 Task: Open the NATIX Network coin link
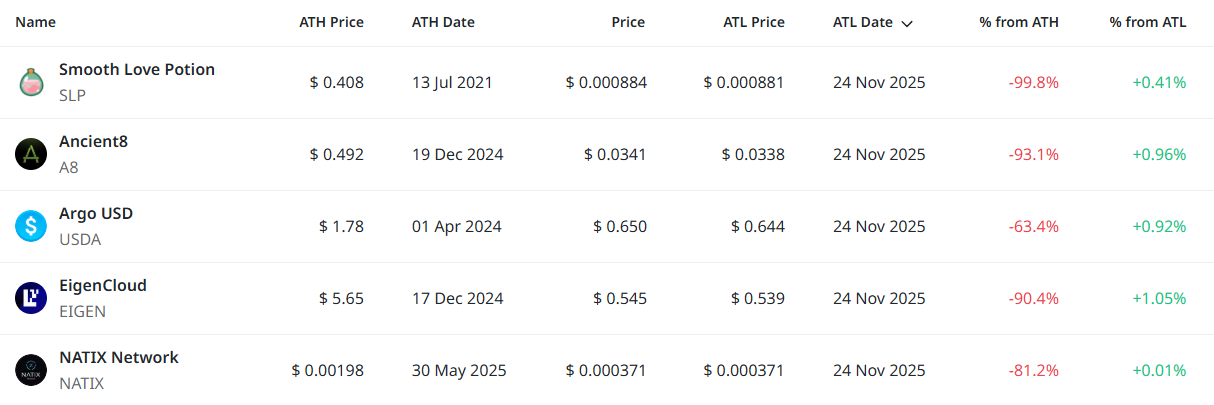tap(119, 358)
